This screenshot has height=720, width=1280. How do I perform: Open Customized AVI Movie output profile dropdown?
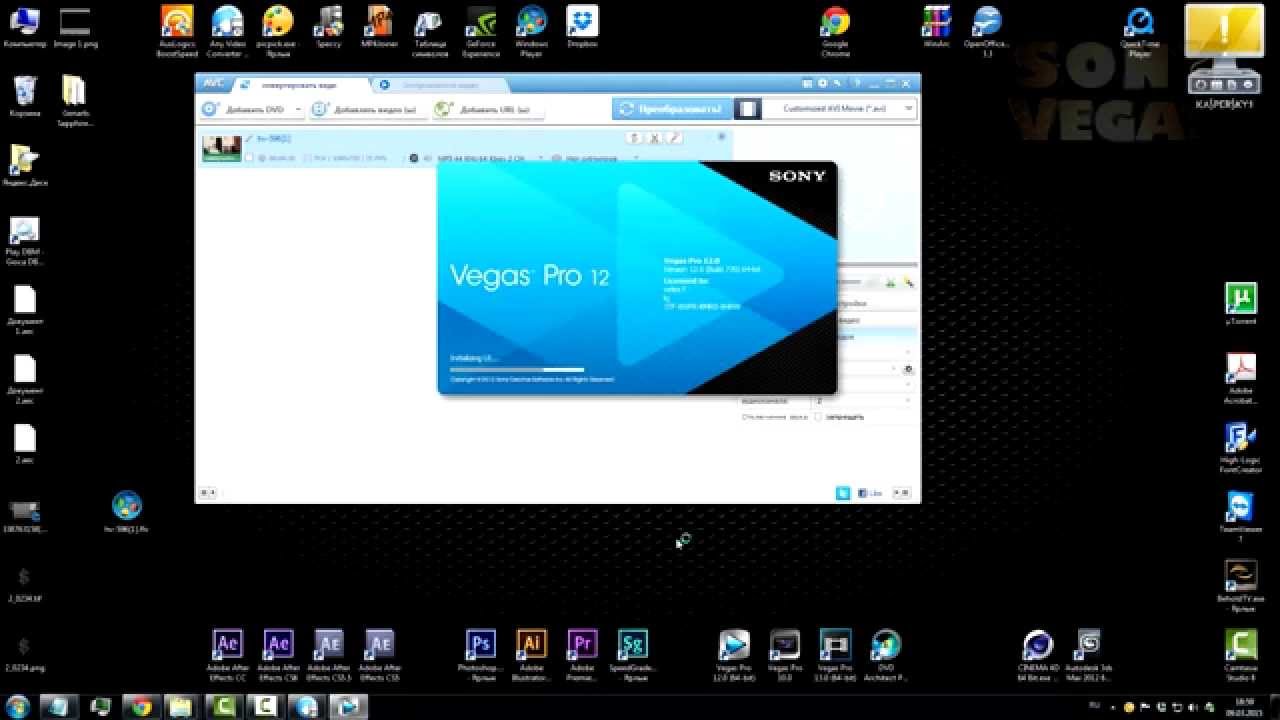pyautogui.click(x=840, y=108)
